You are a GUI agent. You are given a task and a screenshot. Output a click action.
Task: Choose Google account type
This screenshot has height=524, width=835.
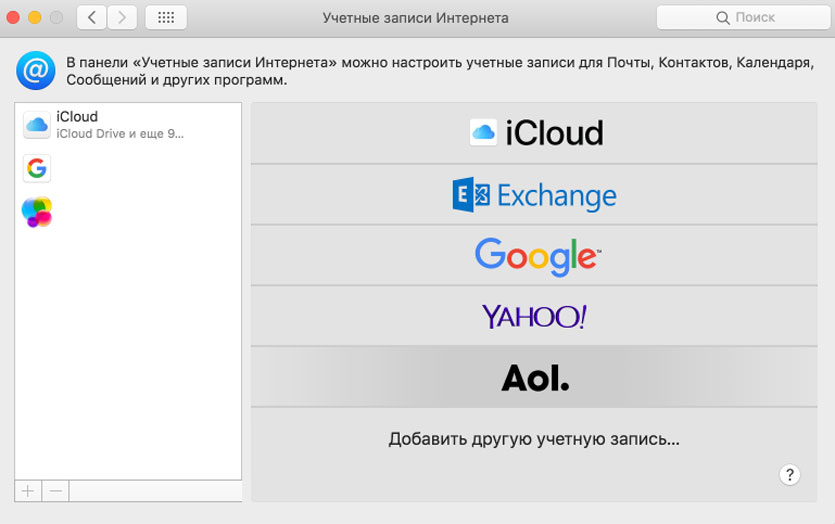536,255
